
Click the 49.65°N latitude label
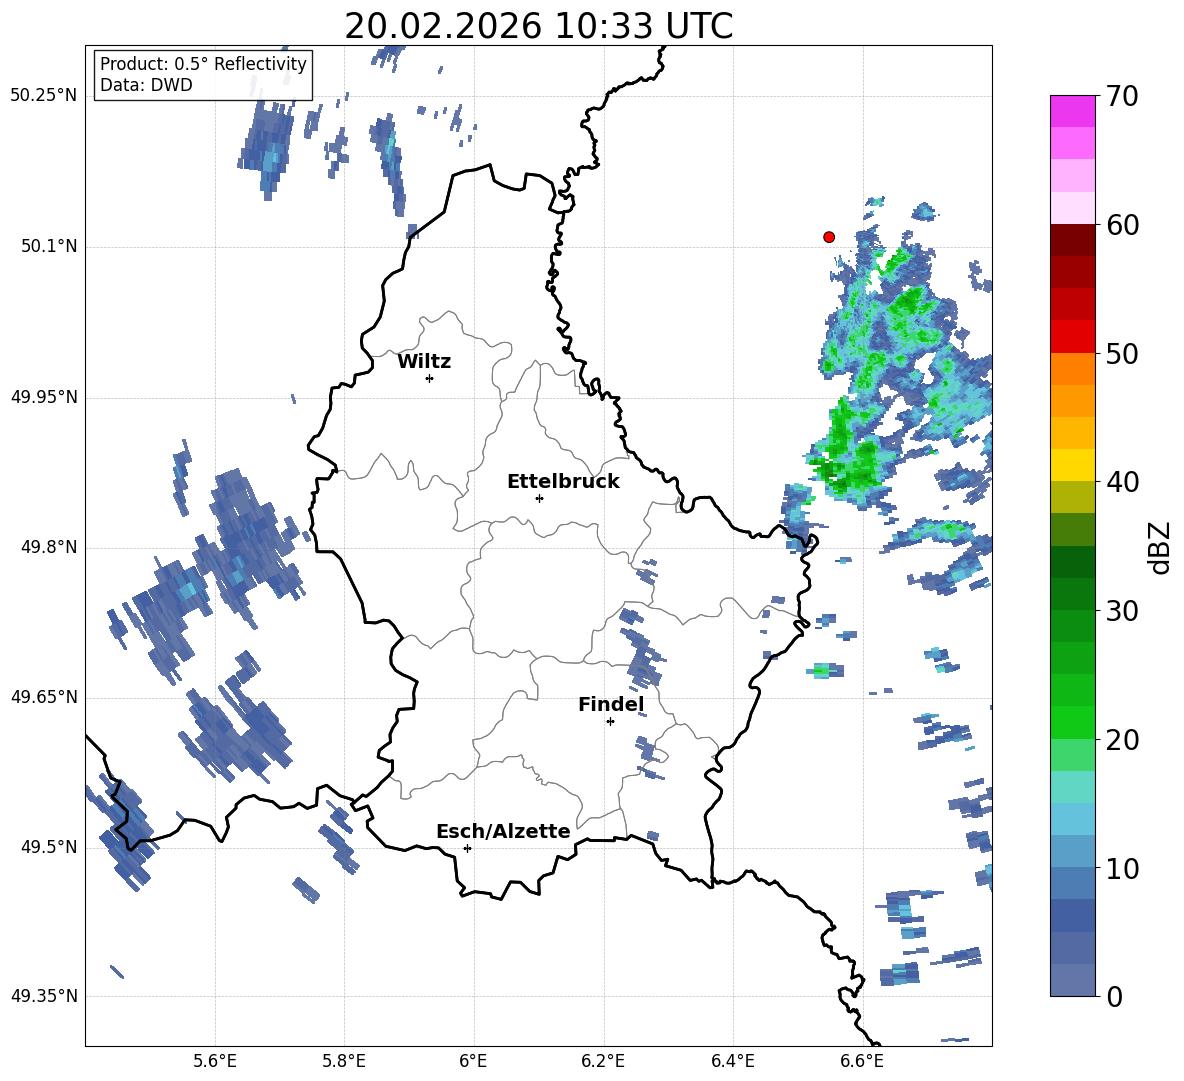coord(44,697)
